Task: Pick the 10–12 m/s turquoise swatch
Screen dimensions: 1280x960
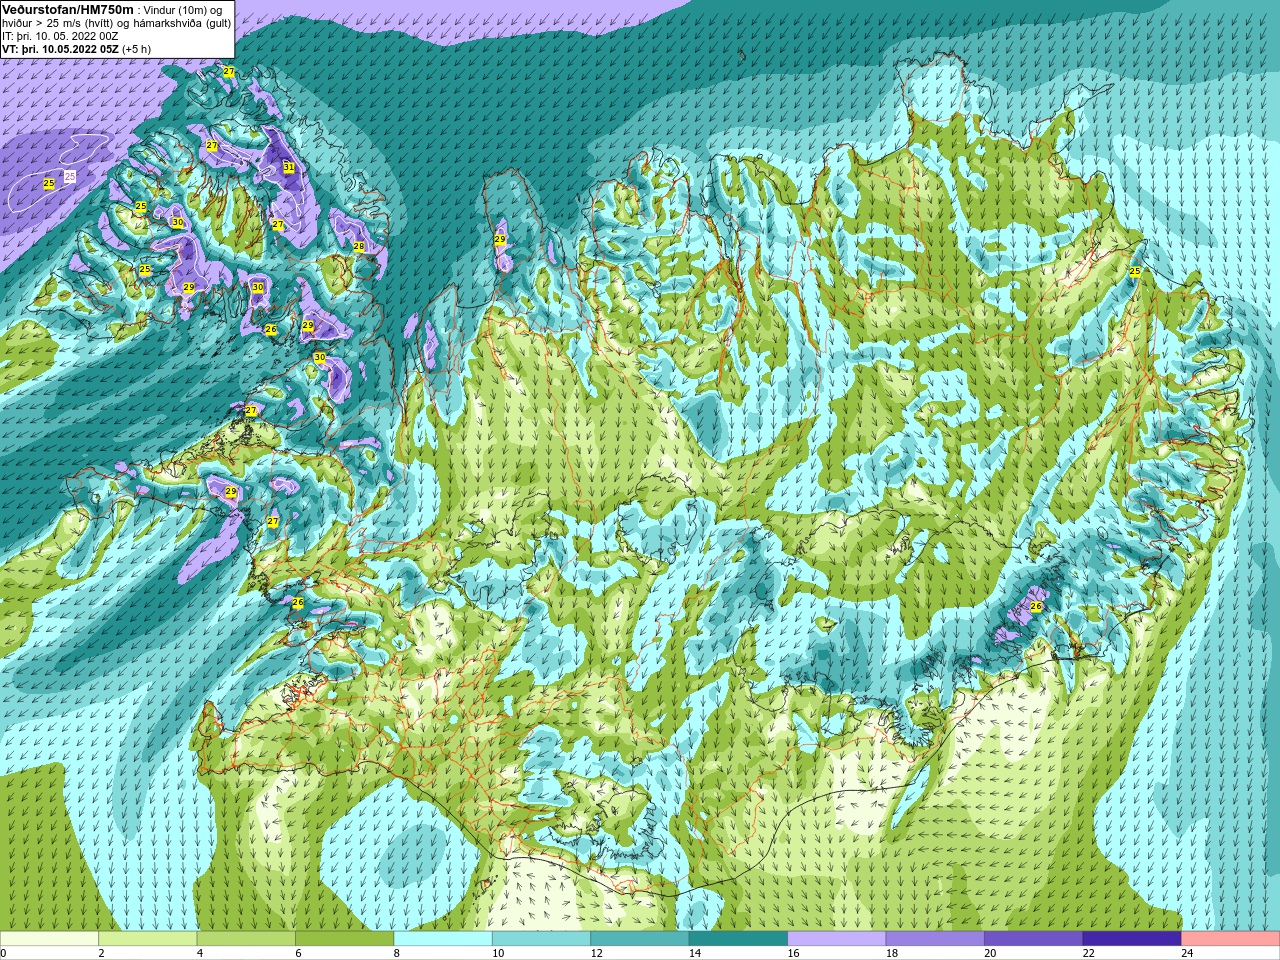Action: coord(541,938)
